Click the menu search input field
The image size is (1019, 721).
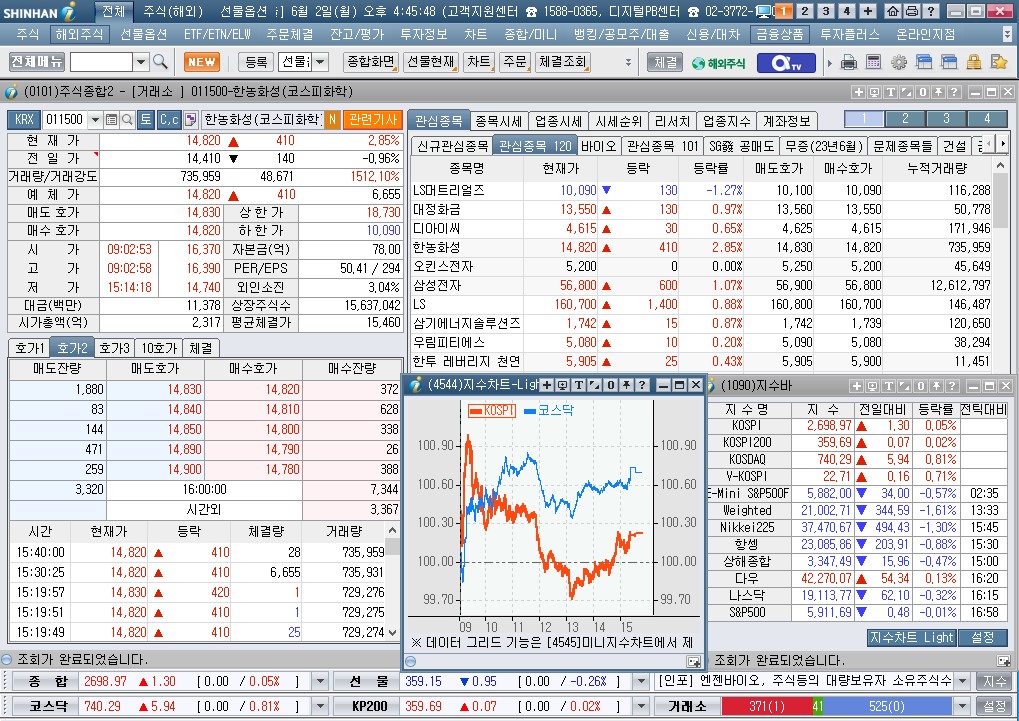(x=101, y=62)
